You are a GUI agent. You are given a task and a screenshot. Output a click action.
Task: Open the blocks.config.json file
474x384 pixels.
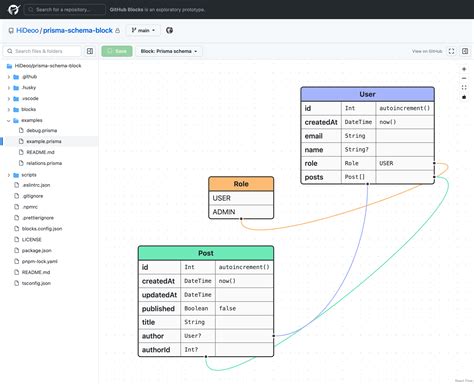click(42, 229)
